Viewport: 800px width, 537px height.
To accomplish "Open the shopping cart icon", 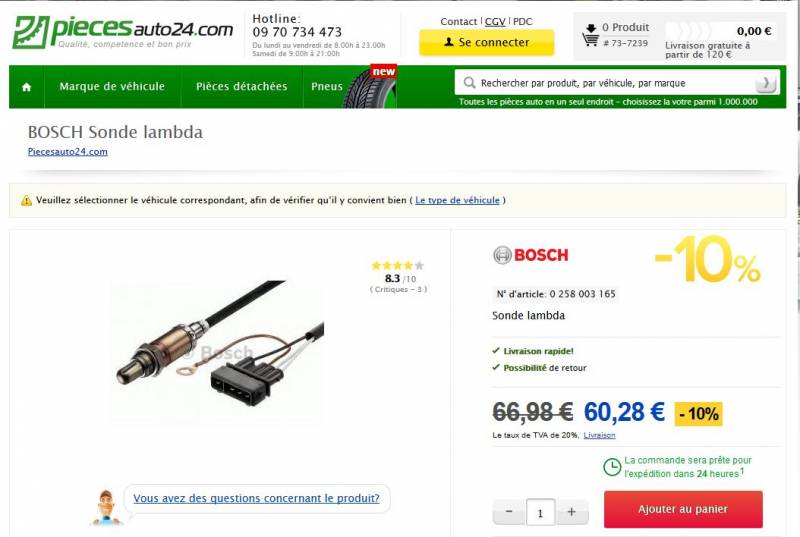I will pyautogui.click(x=590, y=35).
